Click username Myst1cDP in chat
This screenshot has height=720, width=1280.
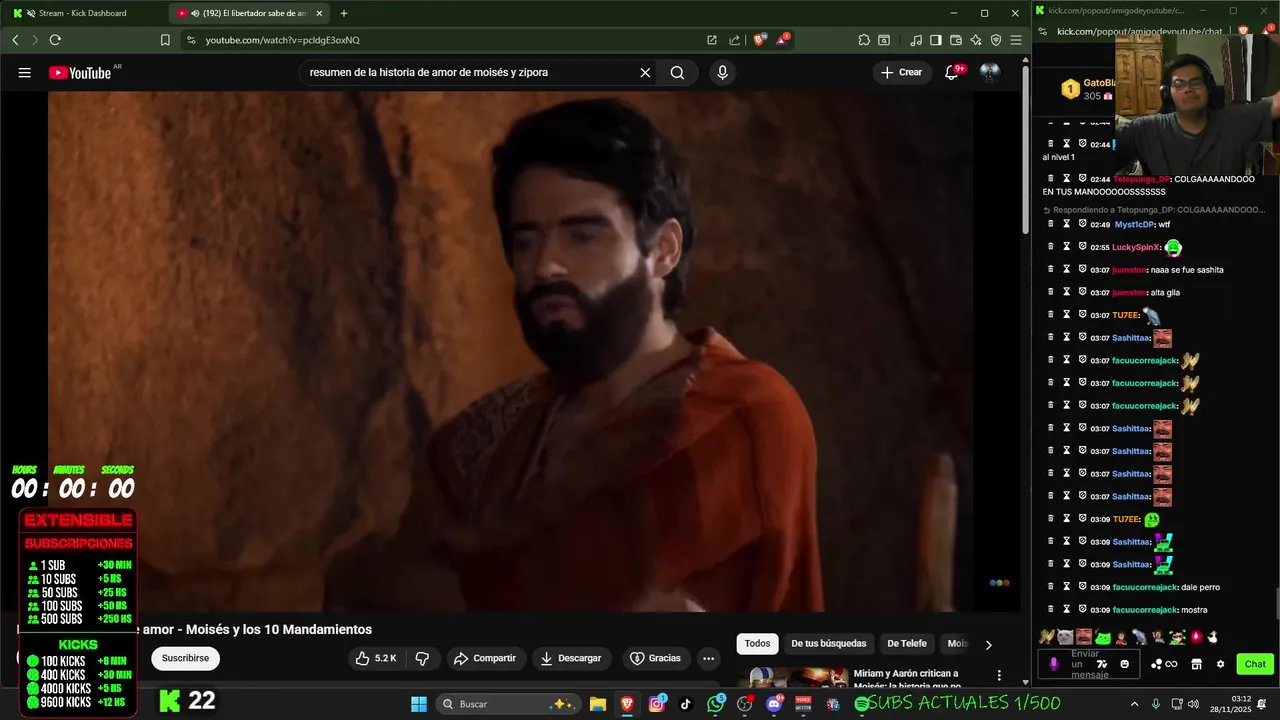click(1134, 224)
